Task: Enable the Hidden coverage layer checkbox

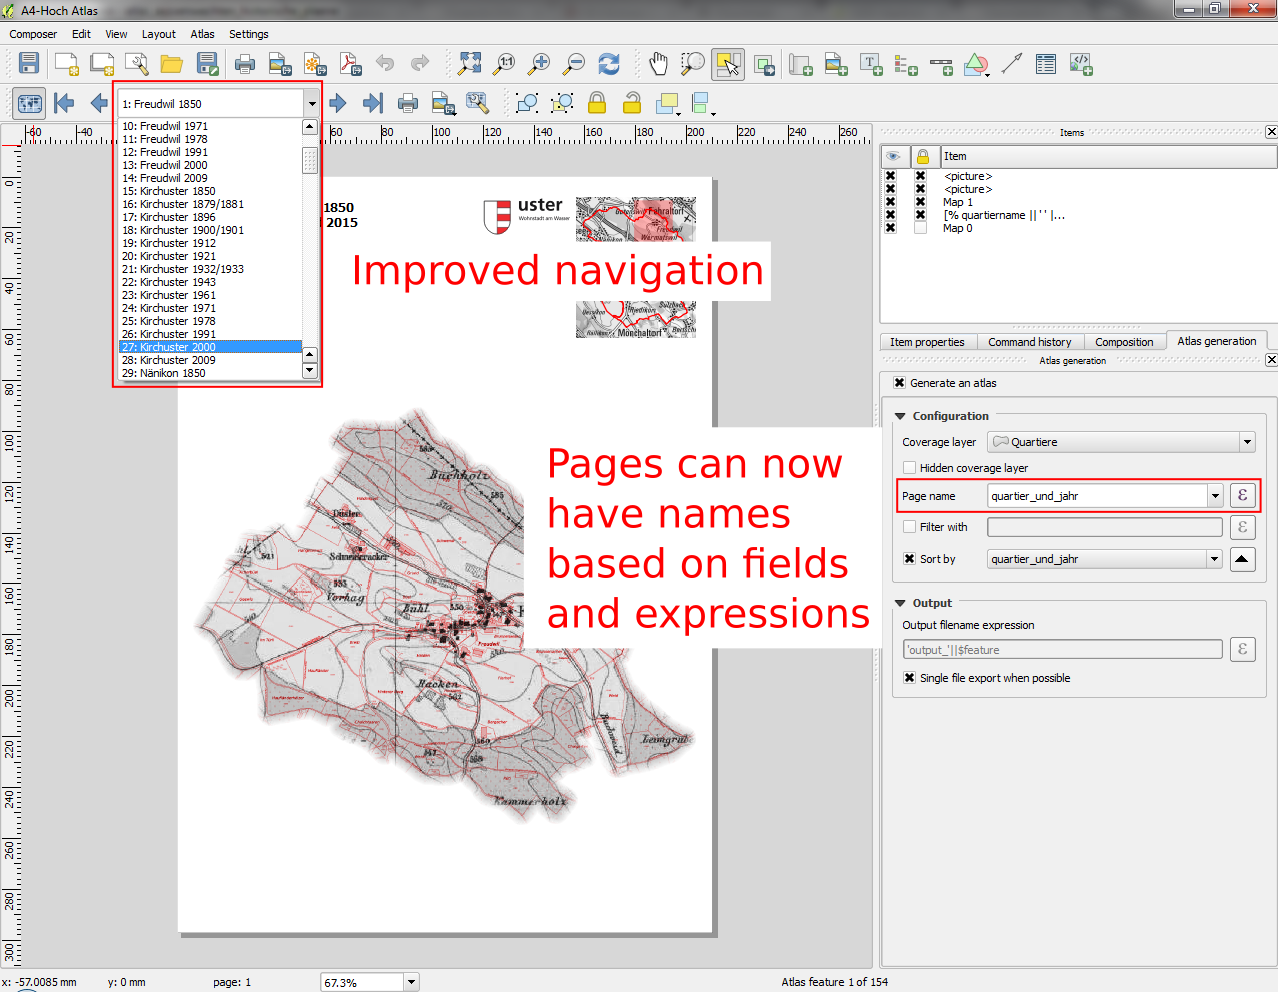Action: (x=909, y=468)
